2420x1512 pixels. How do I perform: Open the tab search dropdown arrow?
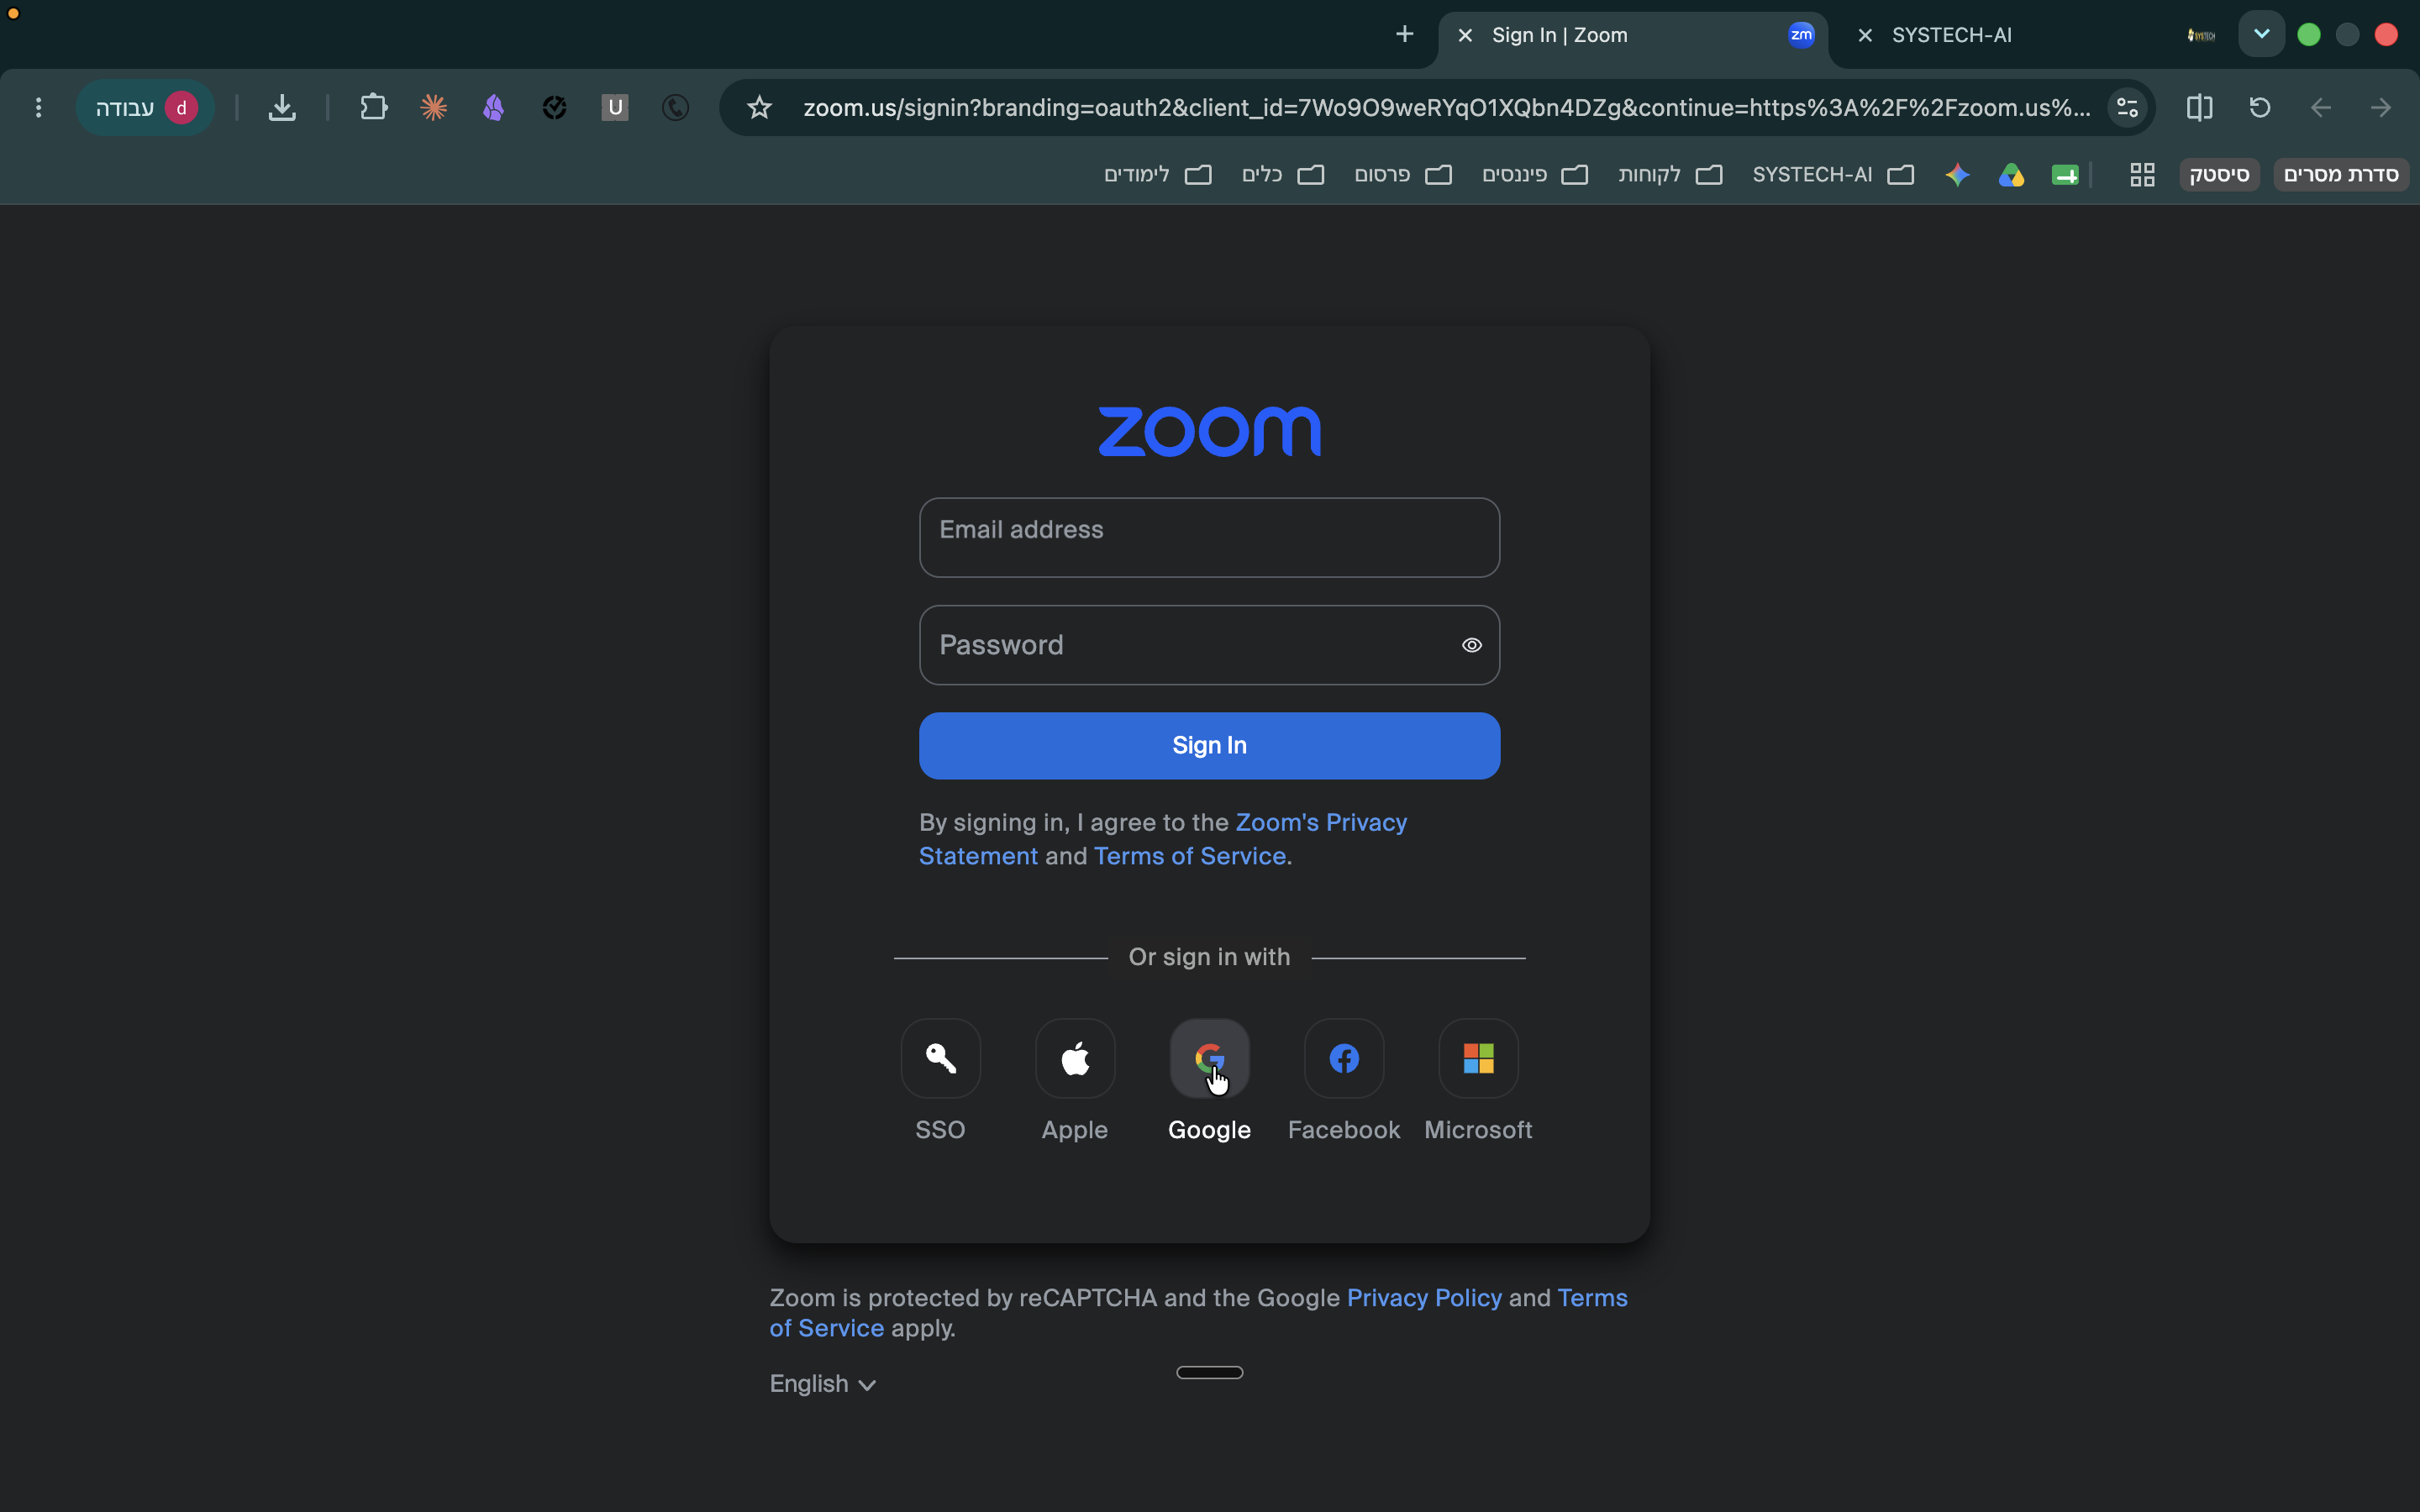pos(2261,34)
